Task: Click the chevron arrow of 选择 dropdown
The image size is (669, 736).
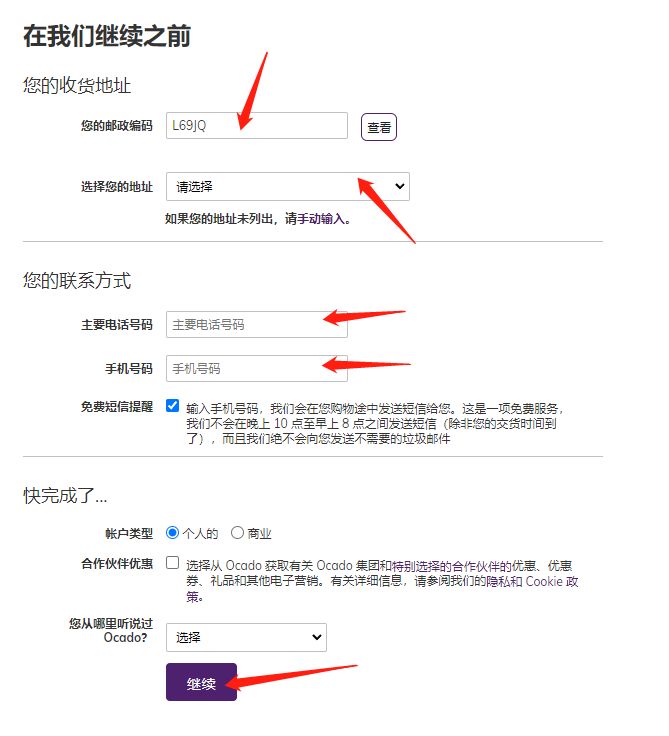Action: coord(316,637)
